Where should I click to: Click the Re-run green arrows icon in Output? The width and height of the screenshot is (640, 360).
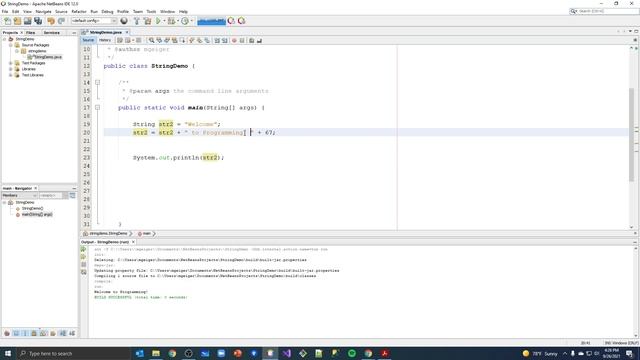click(x=84, y=249)
